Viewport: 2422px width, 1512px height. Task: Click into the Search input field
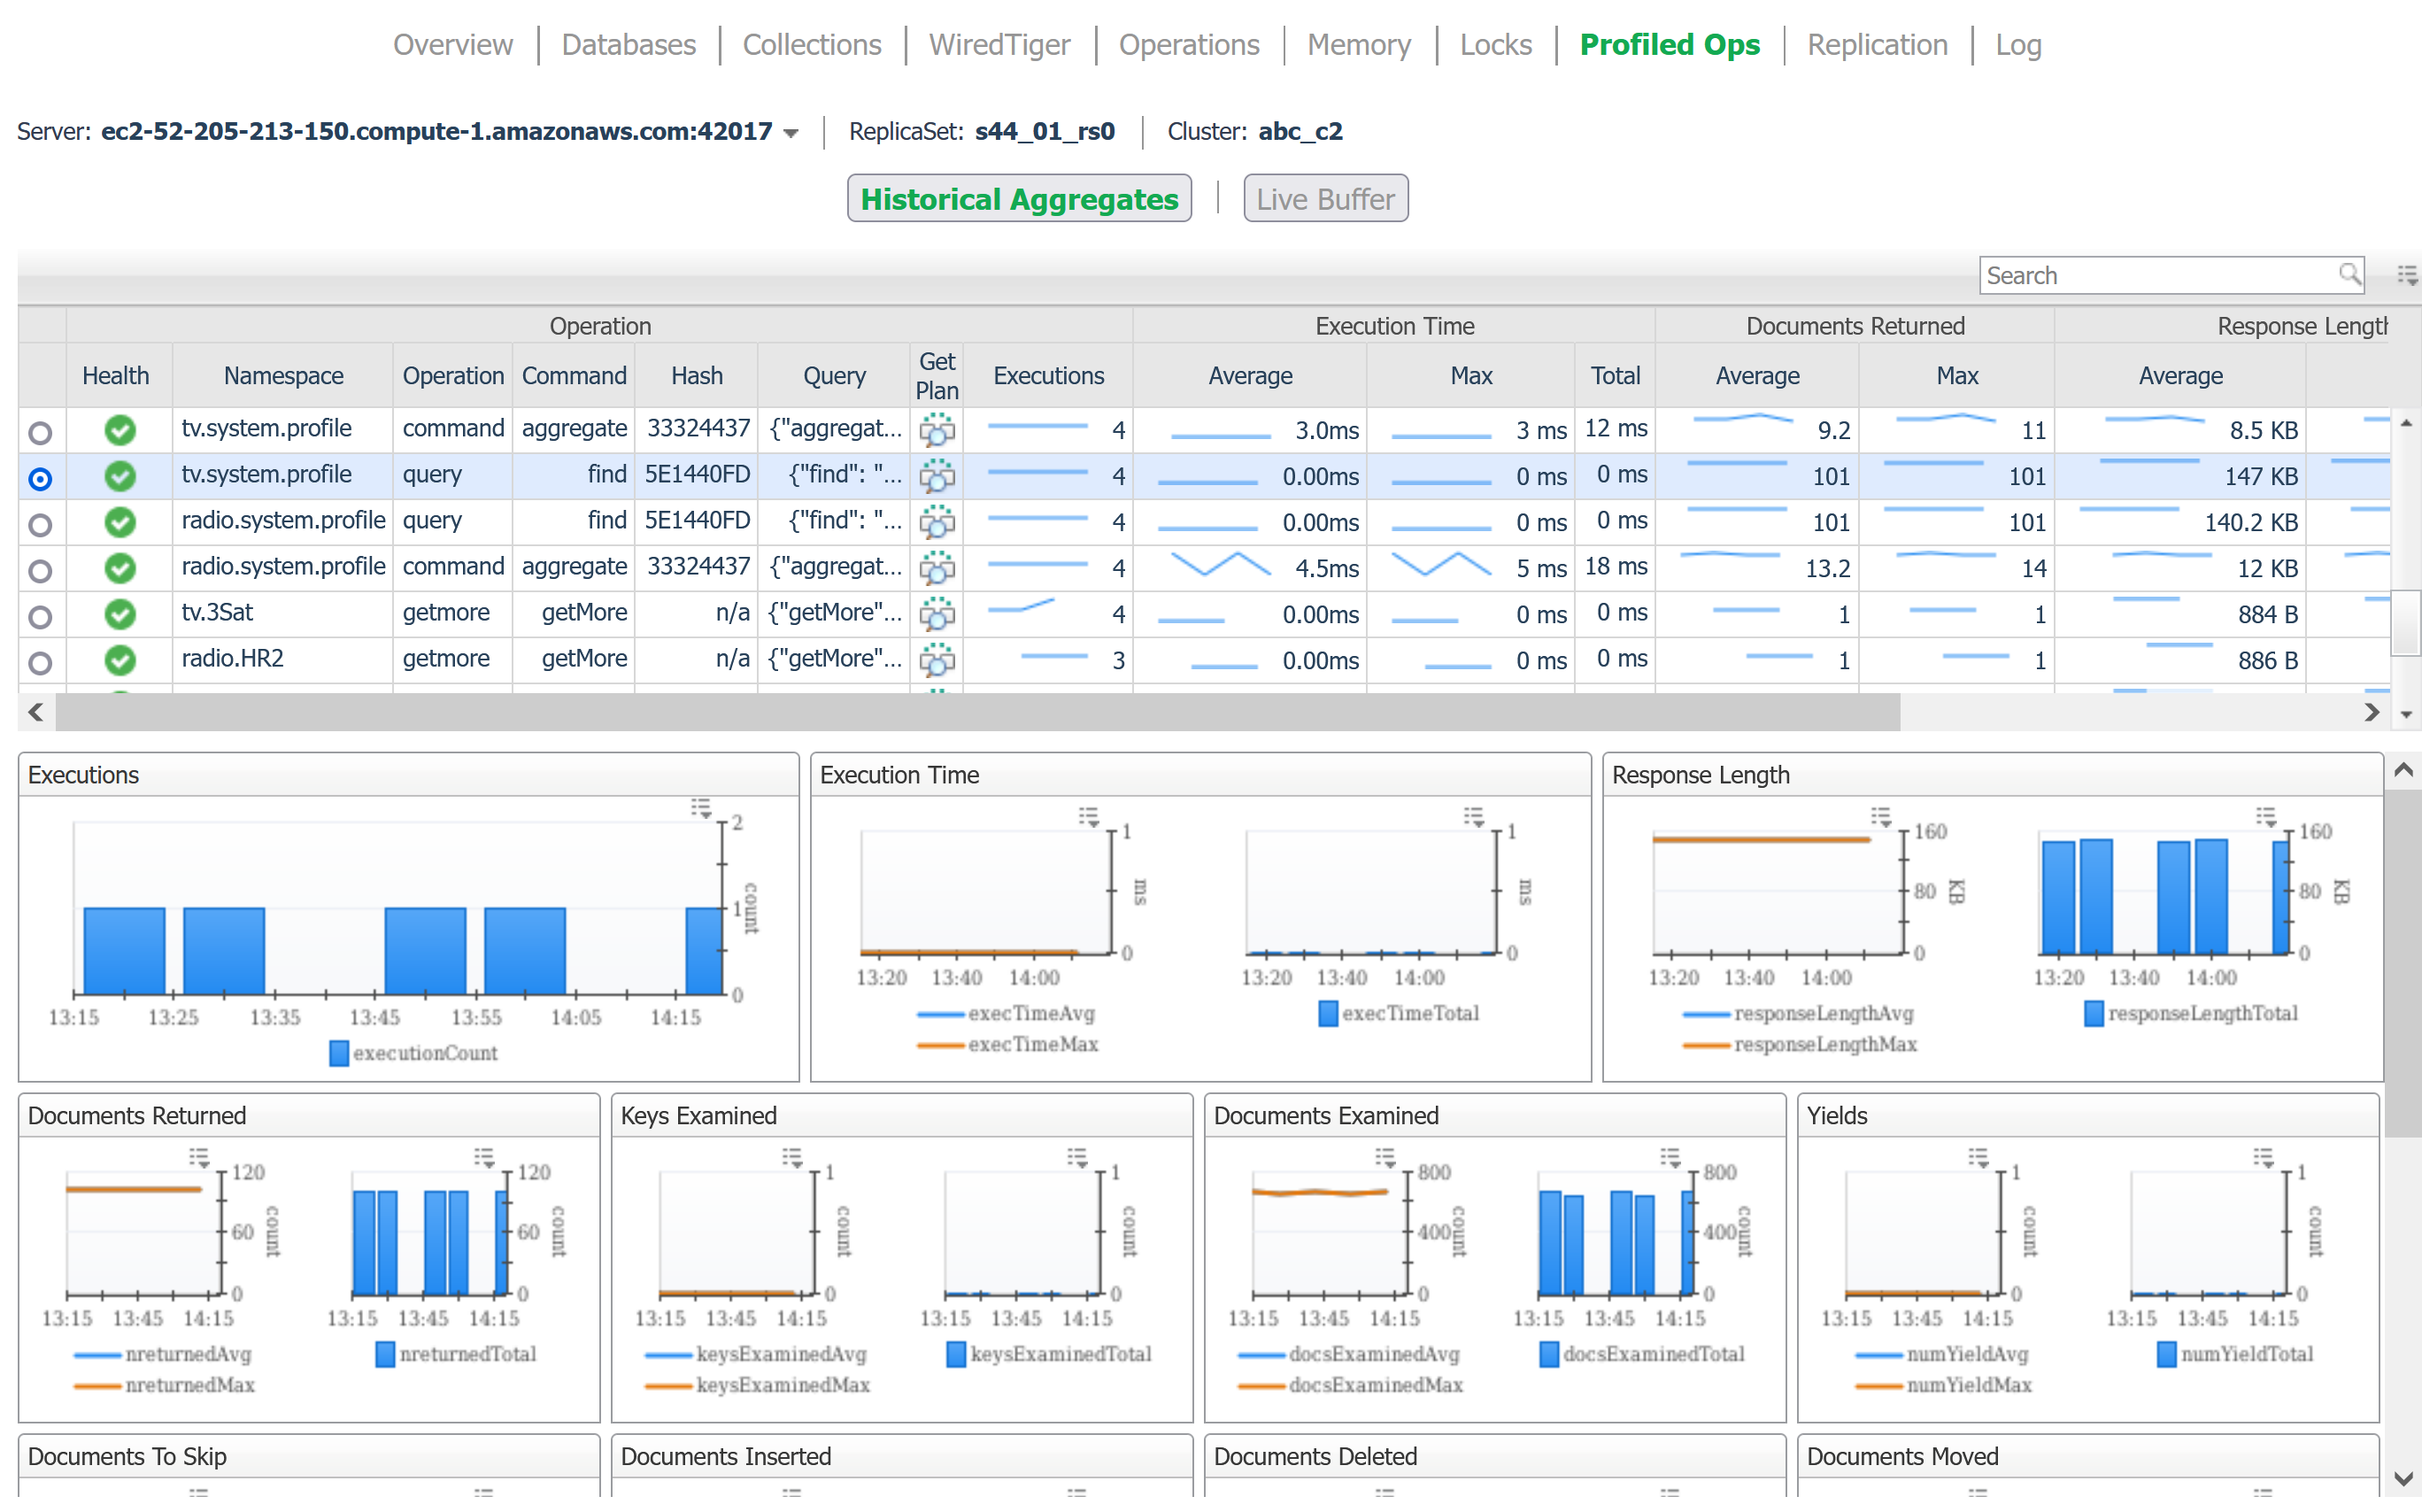(x=2150, y=275)
